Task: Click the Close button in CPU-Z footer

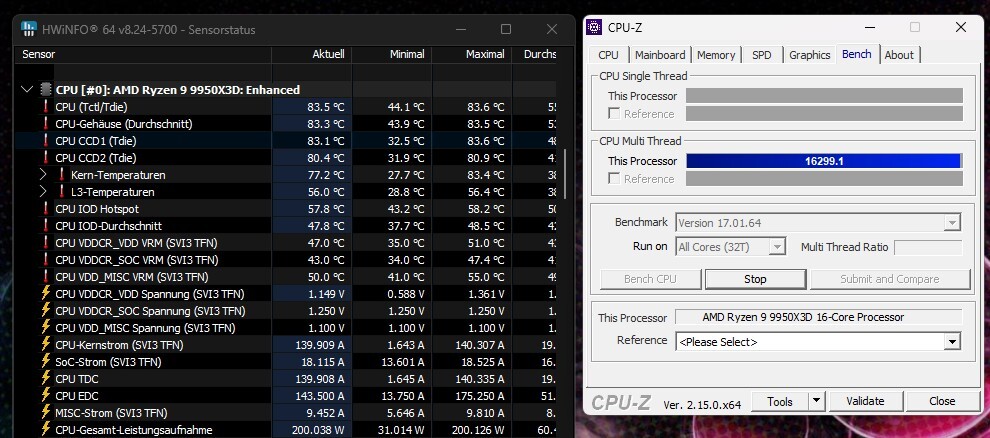Action: coord(942,401)
